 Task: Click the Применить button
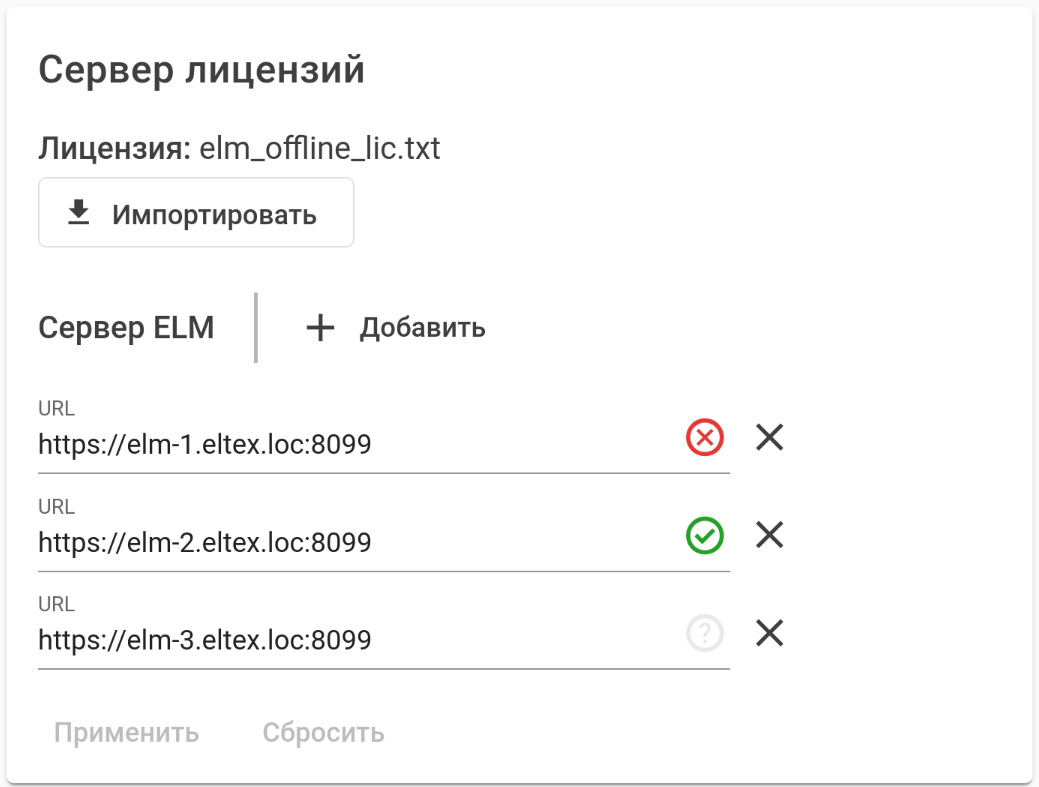point(127,733)
